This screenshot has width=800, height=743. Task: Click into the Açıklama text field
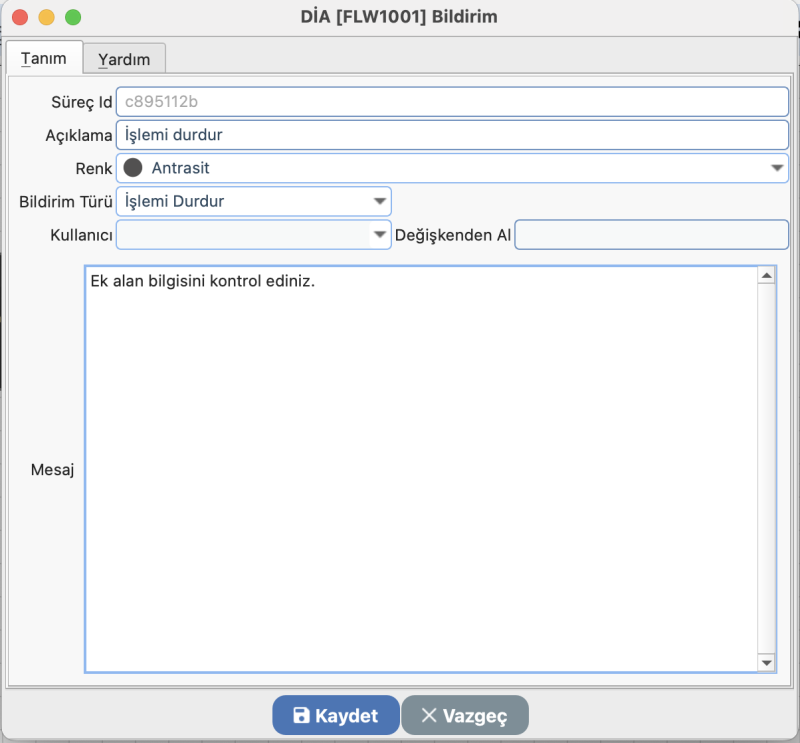click(x=452, y=135)
